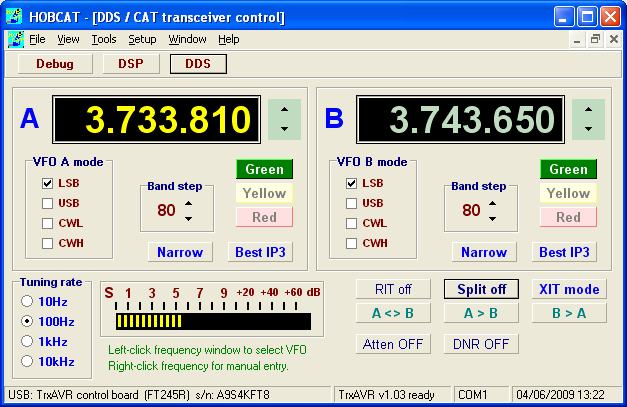
Task: Open the Tools menu
Action: pos(103,39)
